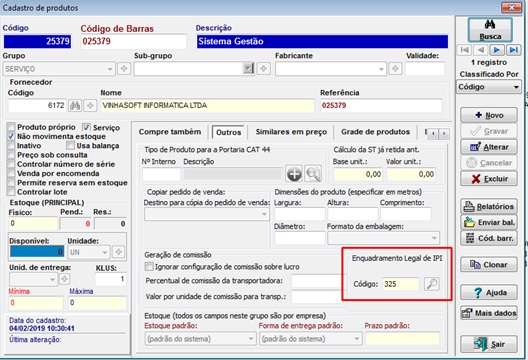The width and height of the screenshot is (528, 360).
Task: Click the Descrição field Sistema Gestão
Action: (322, 41)
